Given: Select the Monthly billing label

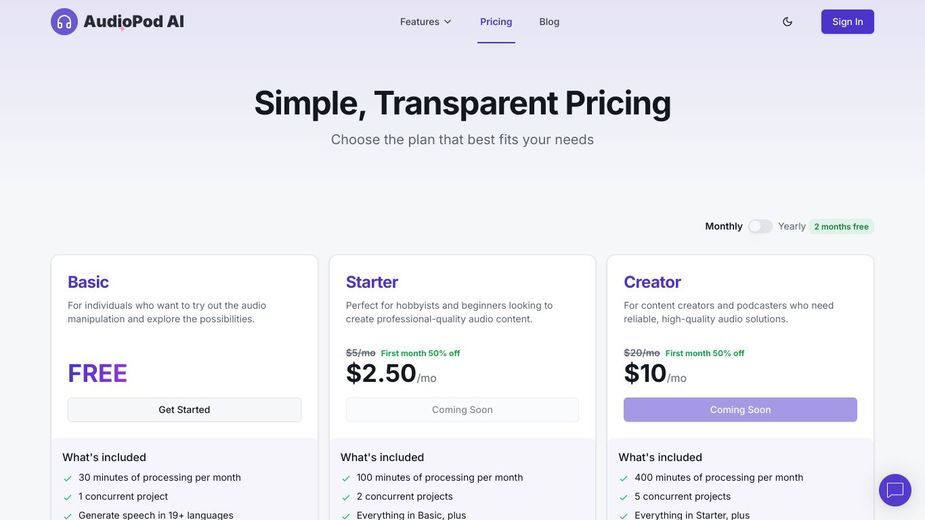Looking at the screenshot, I should pos(723,226).
